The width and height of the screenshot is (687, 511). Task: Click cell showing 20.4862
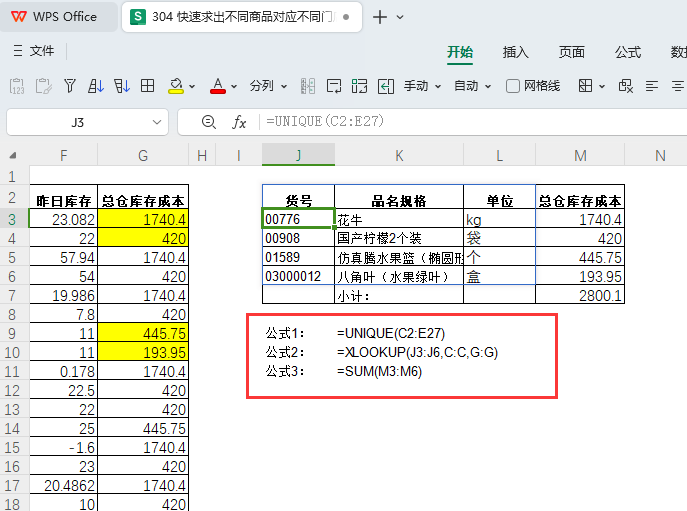pos(64,485)
